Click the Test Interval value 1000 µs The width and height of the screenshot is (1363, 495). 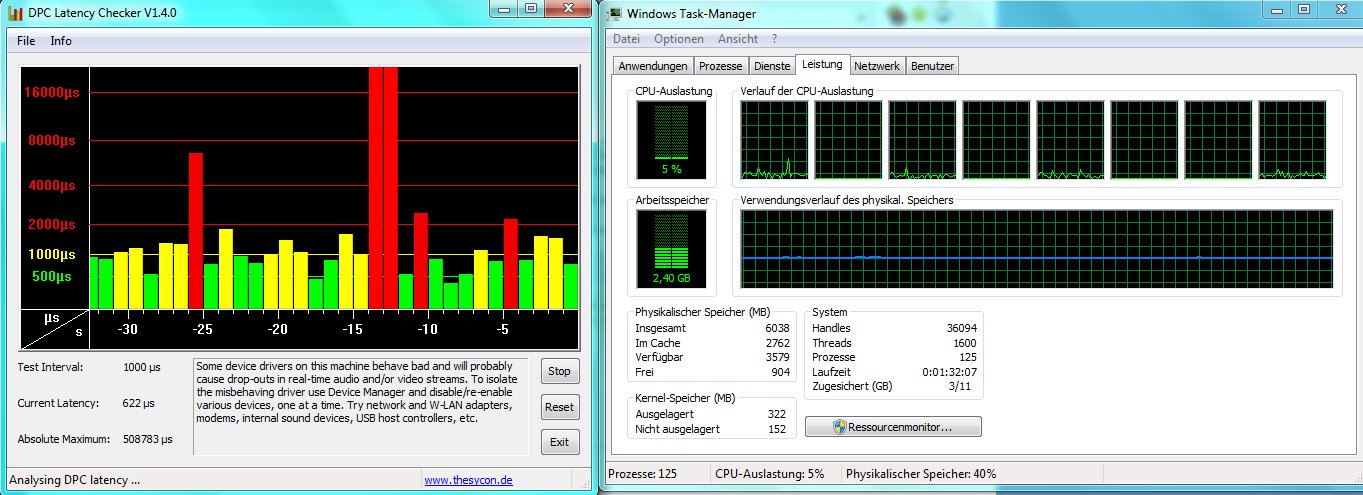tap(142, 367)
